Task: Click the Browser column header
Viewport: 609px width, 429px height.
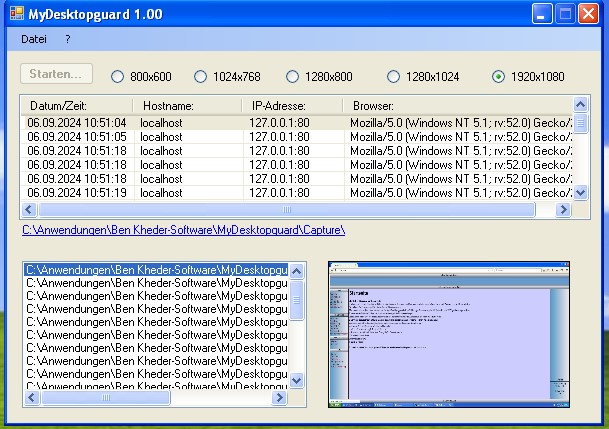Action: coord(458,106)
